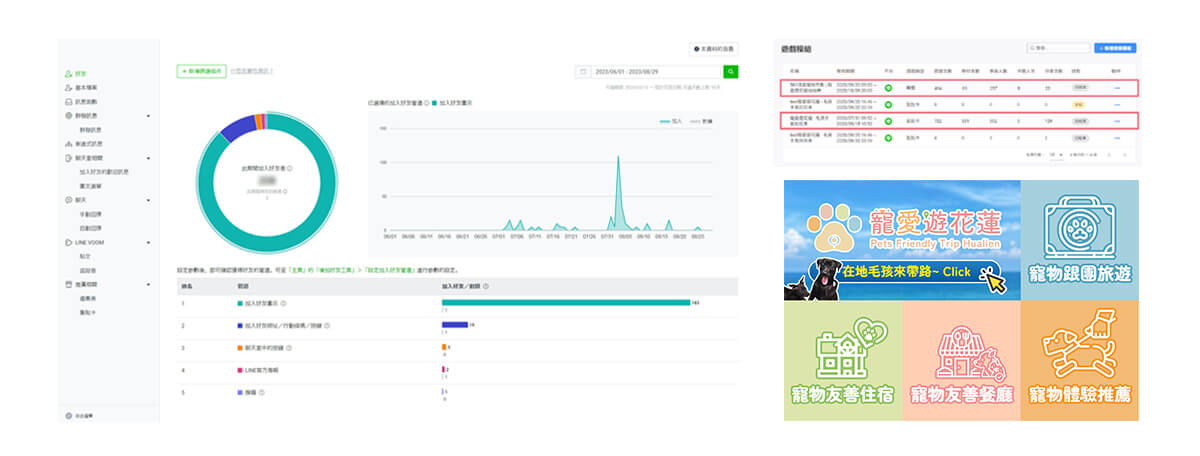1200x456 pixels.
Task: Open the 寵物友善餐廳 restaurant icon tile
Action: [960, 361]
